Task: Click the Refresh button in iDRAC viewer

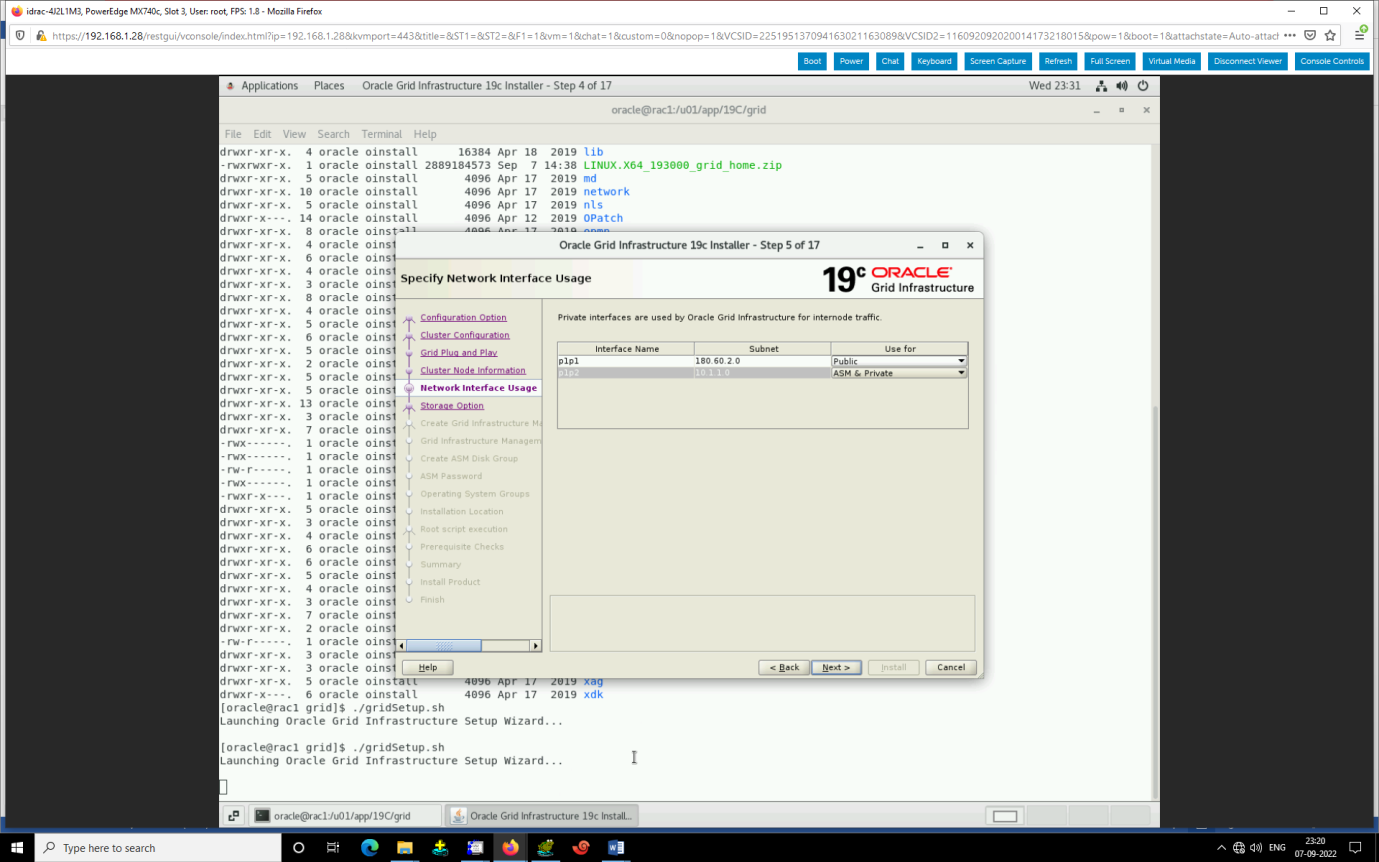Action: (x=1058, y=61)
